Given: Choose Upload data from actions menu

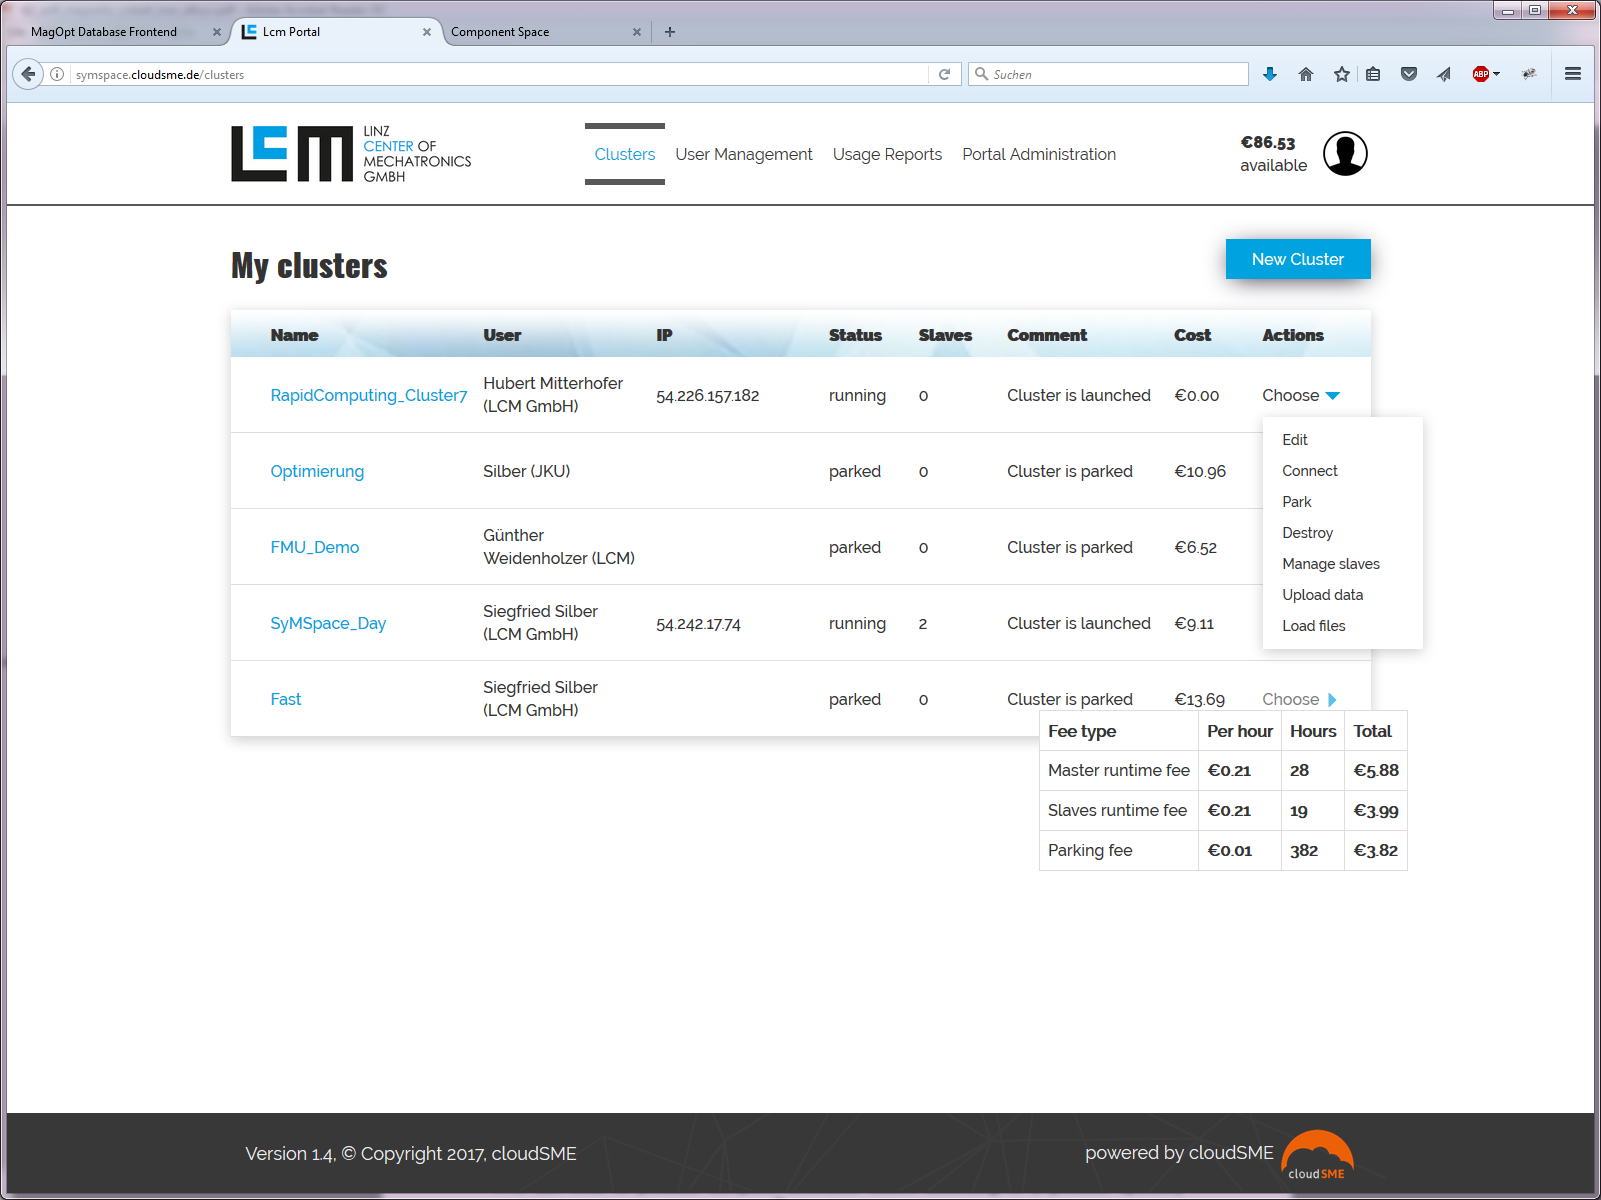Looking at the screenshot, I should [x=1322, y=595].
